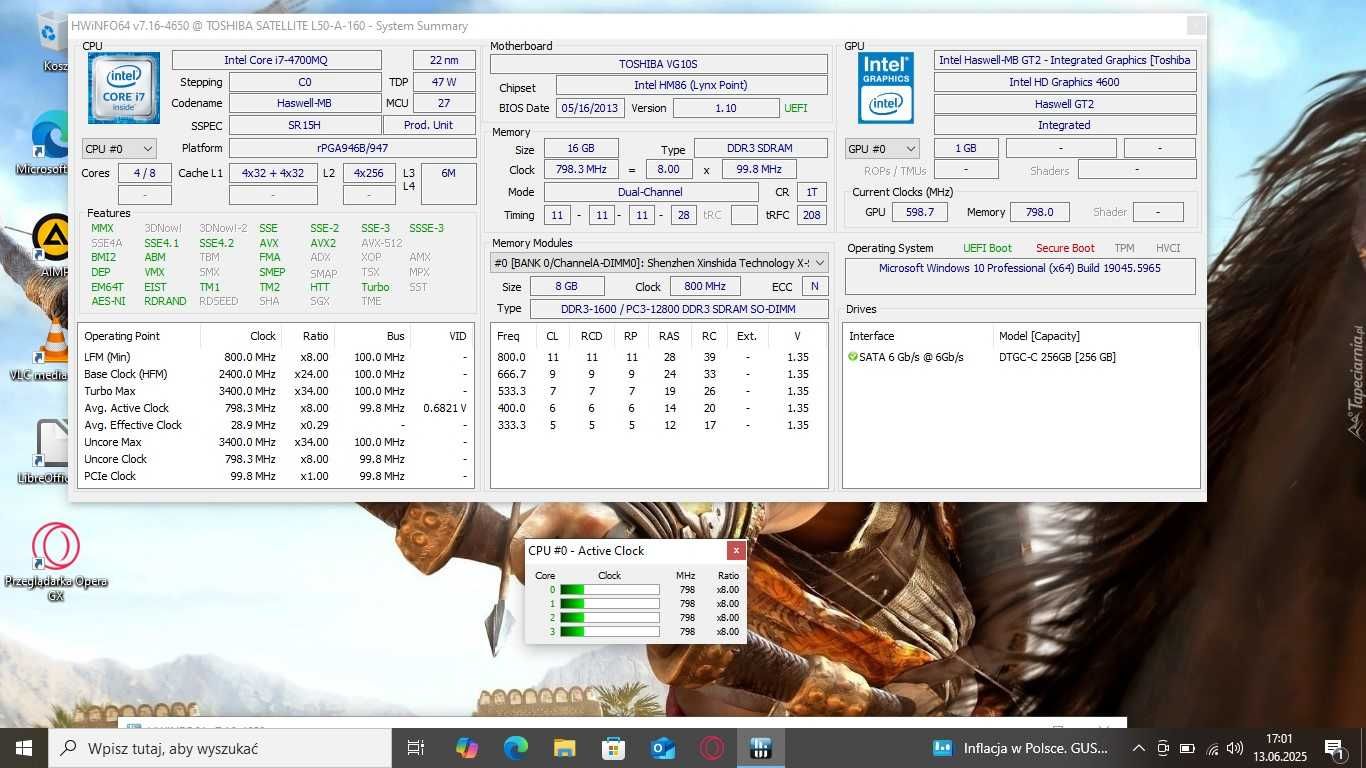The width and height of the screenshot is (1366, 768).
Task: Close the HWiNFO System Summary window
Action: click(x=1195, y=26)
